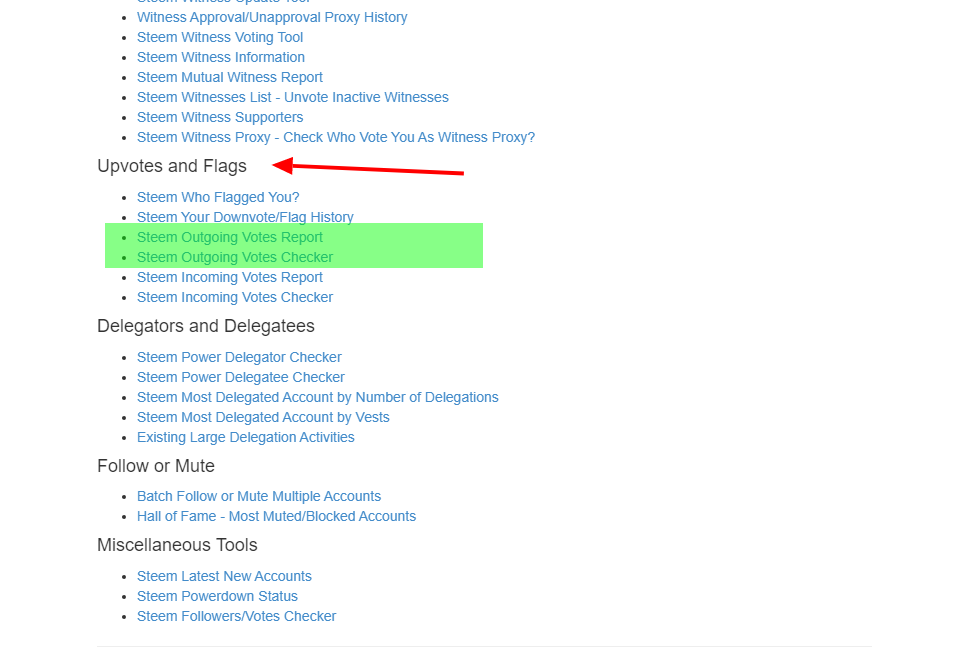Open Steem Incoming Votes Checker
969x658 pixels.
[x=235, y=297]
